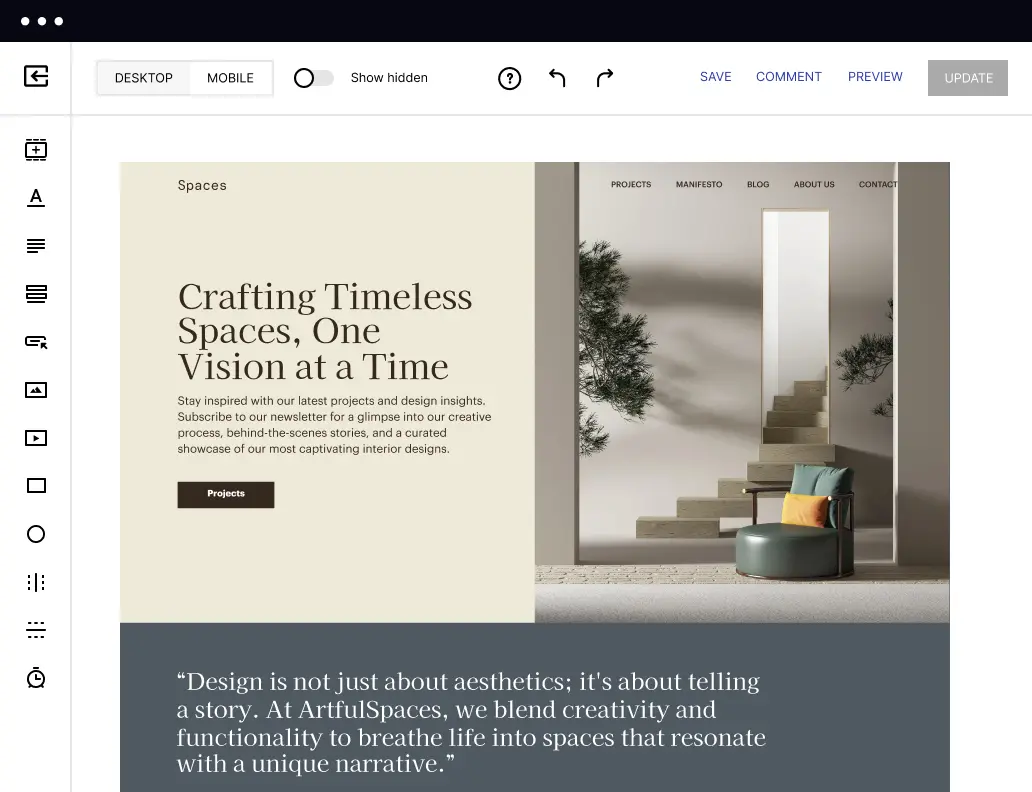1032x792 pixels.
Task: Redo the last action
Action: (605, 78)
